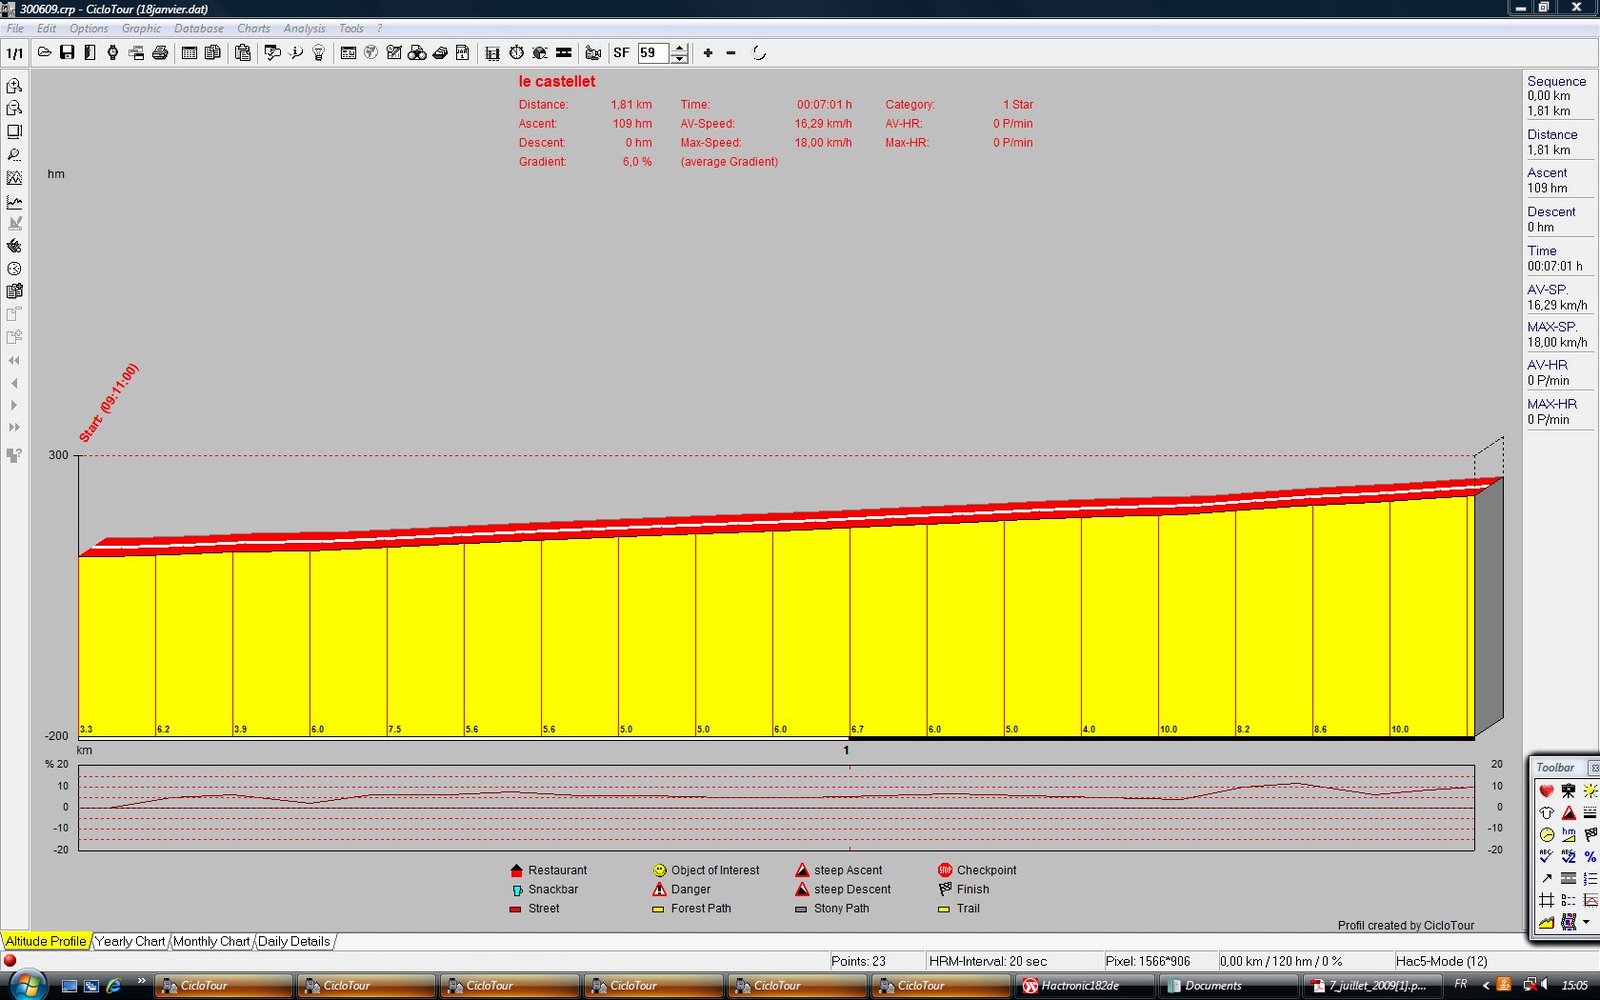The width and height of the screenshot is (1600, 1000).
Task: Open the Database menu
Action: pyautogui.click(x=199, y=28)
